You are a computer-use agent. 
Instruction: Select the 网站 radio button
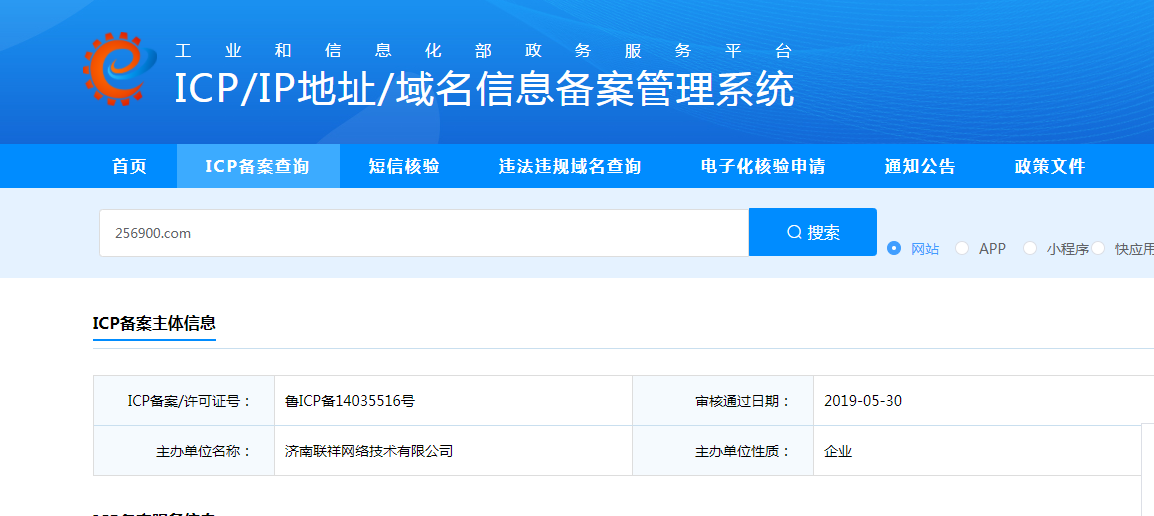pos(894,248)
